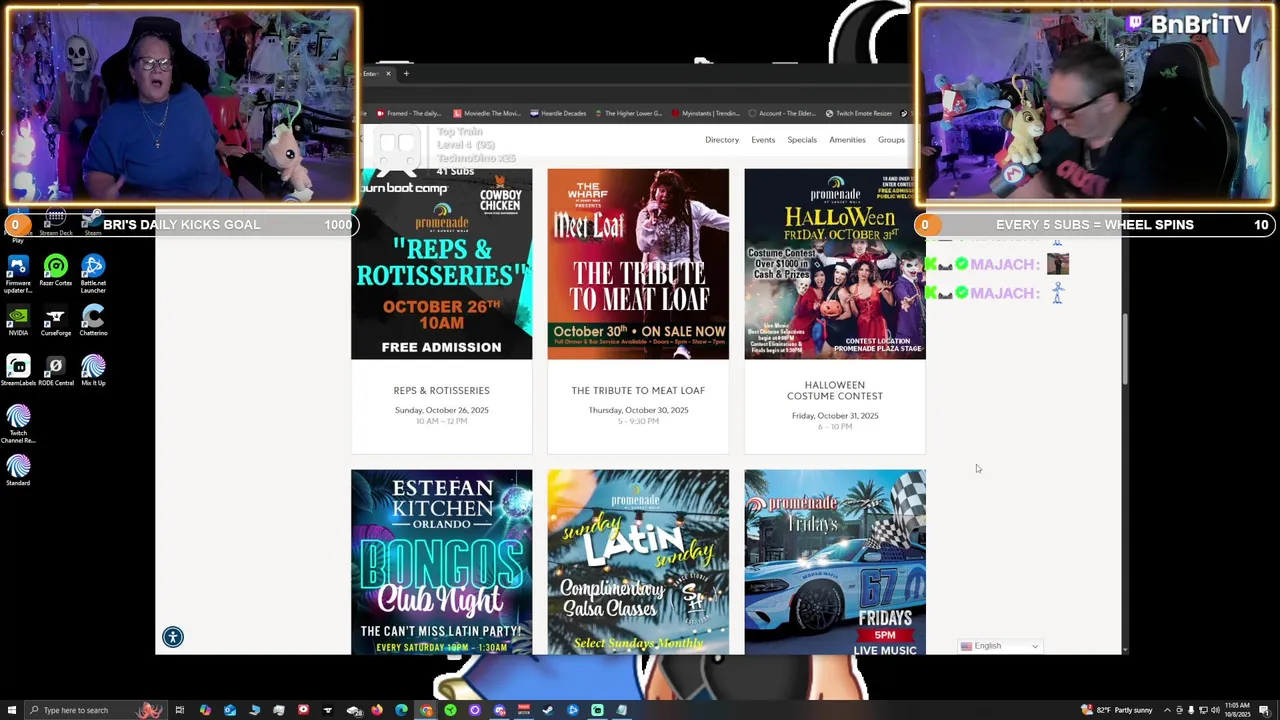Open a new browser tab
Screen dimensions: 1280x720
(406, 73)
